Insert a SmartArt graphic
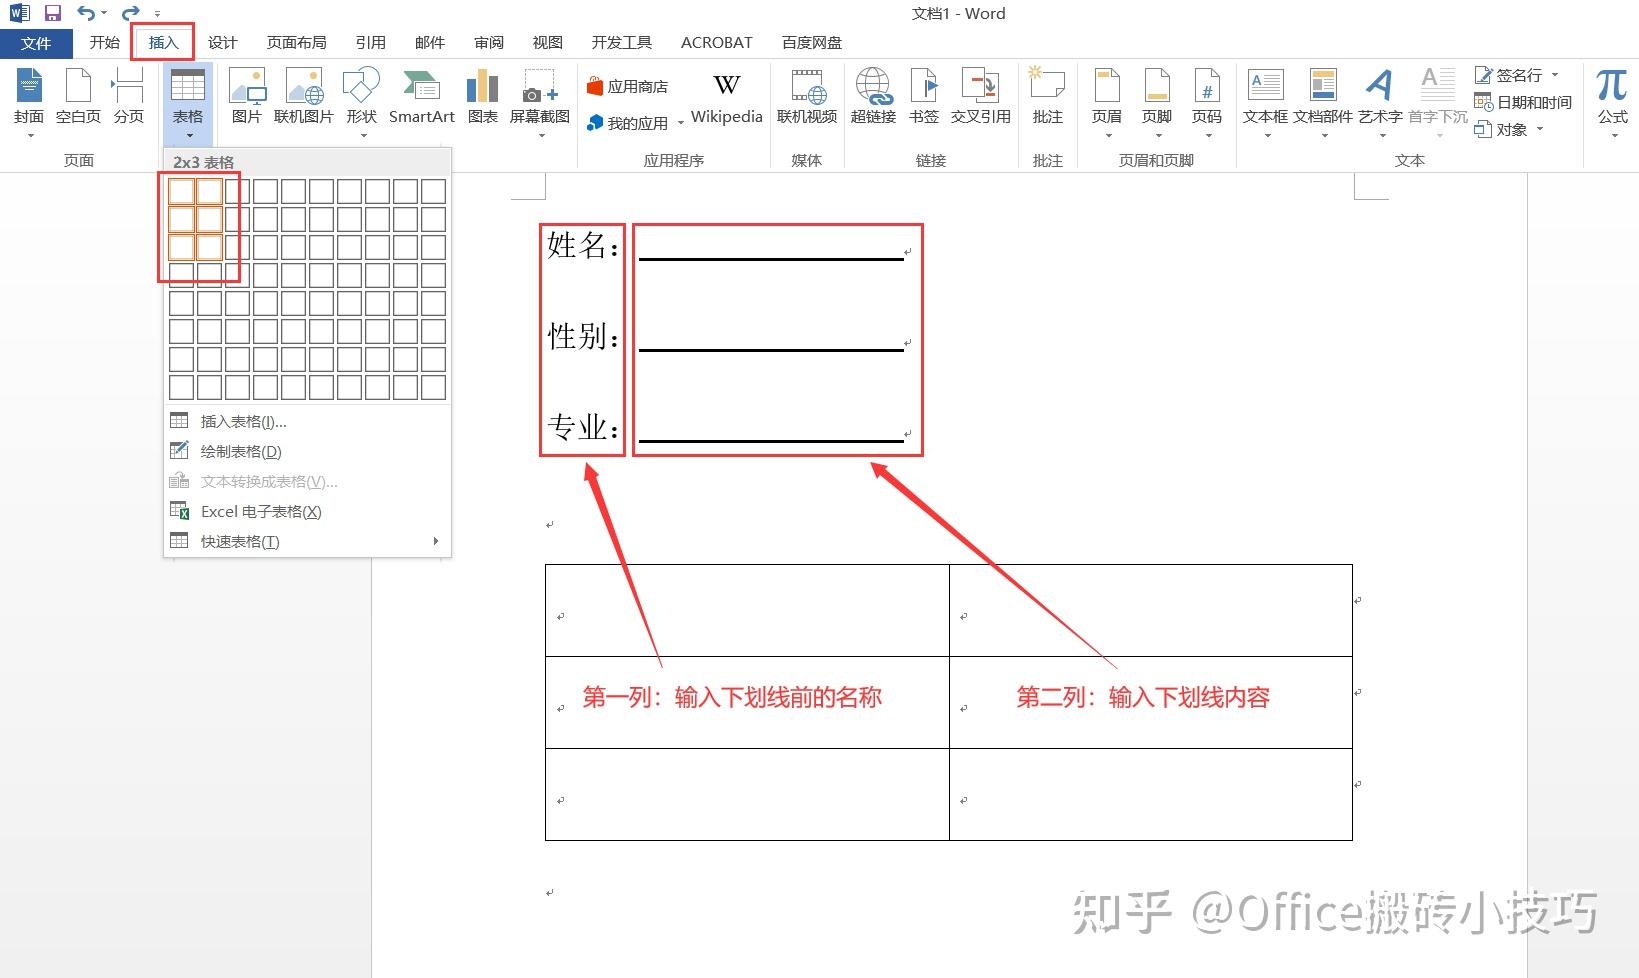Image resolution: width=1639 pixels, height=978 pixels. (x=421, y=98)
